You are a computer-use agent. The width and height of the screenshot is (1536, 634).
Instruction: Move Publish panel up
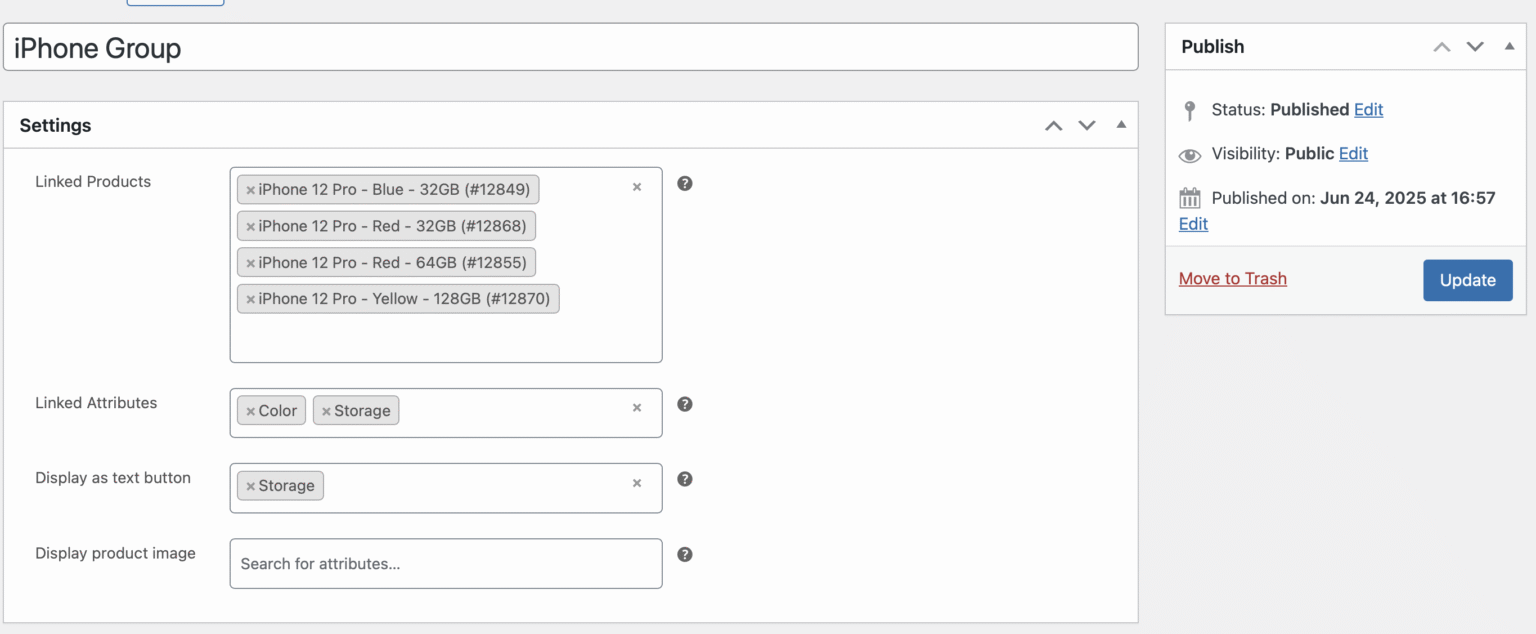[1442, 47]
